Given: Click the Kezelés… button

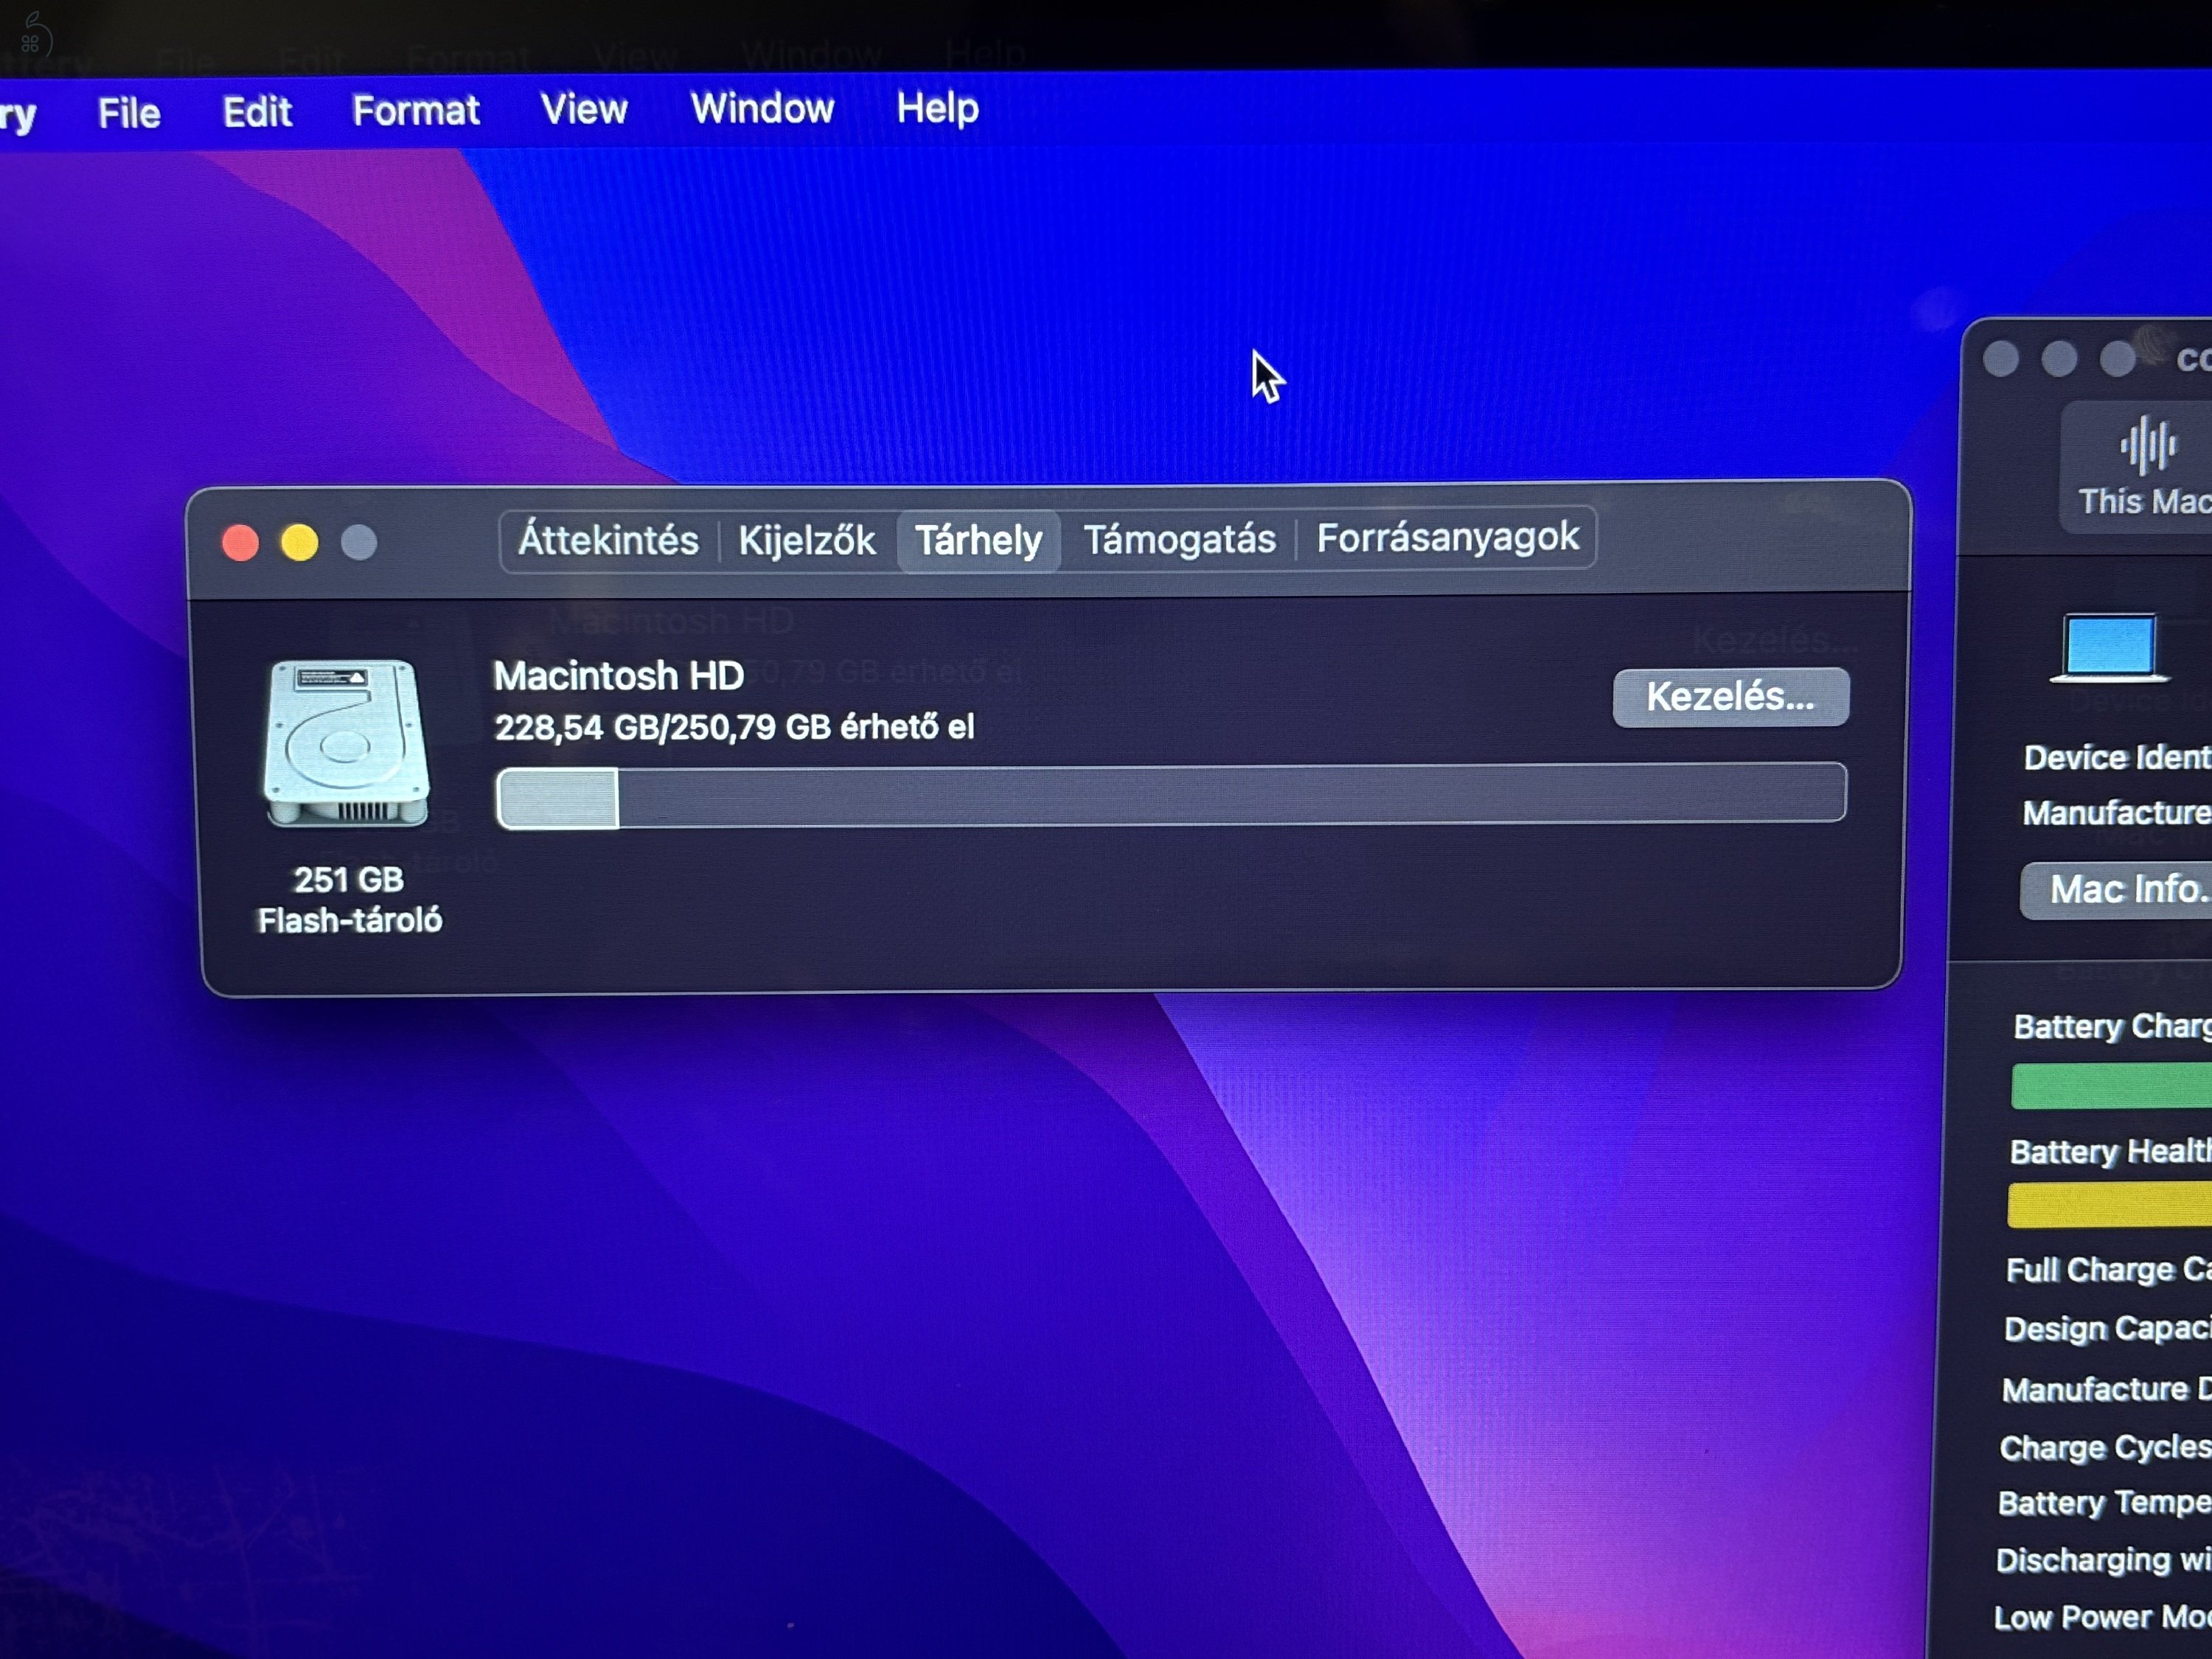Looking at the screenshot, I should [x=1731, y=698].
